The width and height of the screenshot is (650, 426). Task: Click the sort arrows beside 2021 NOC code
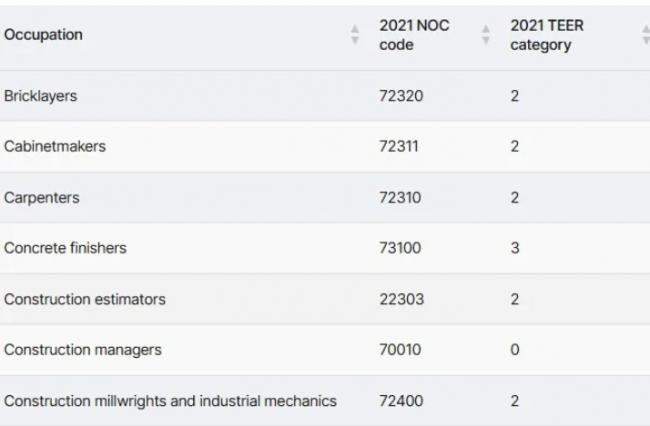pos(486,35)
